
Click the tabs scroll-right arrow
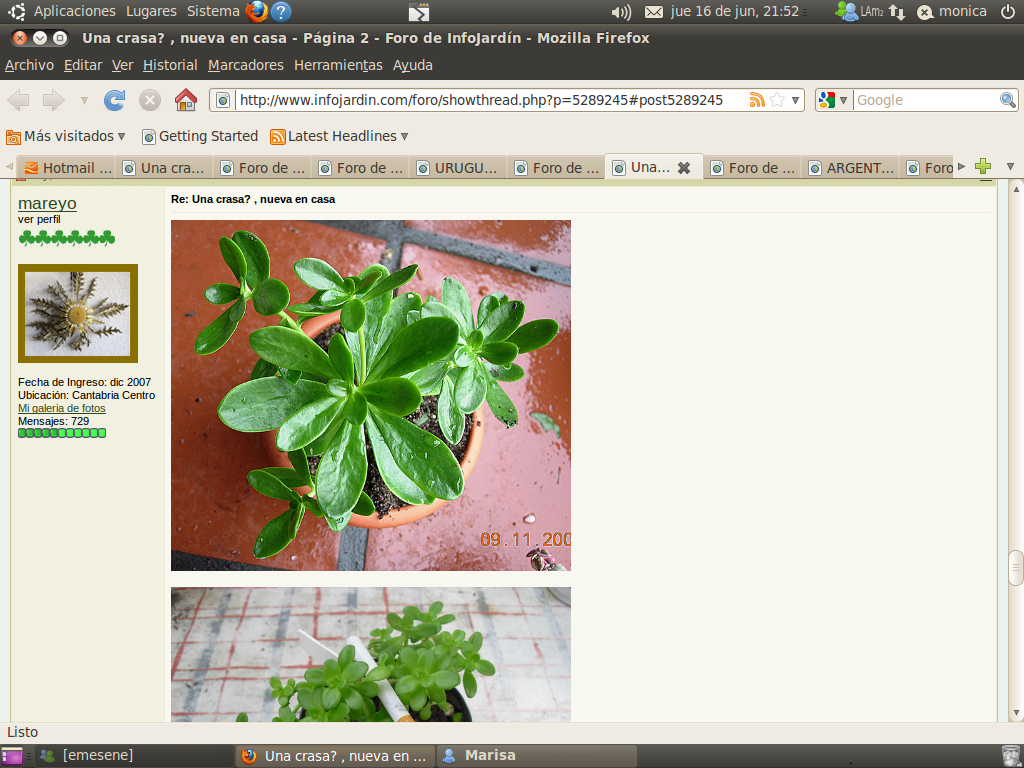961,167
